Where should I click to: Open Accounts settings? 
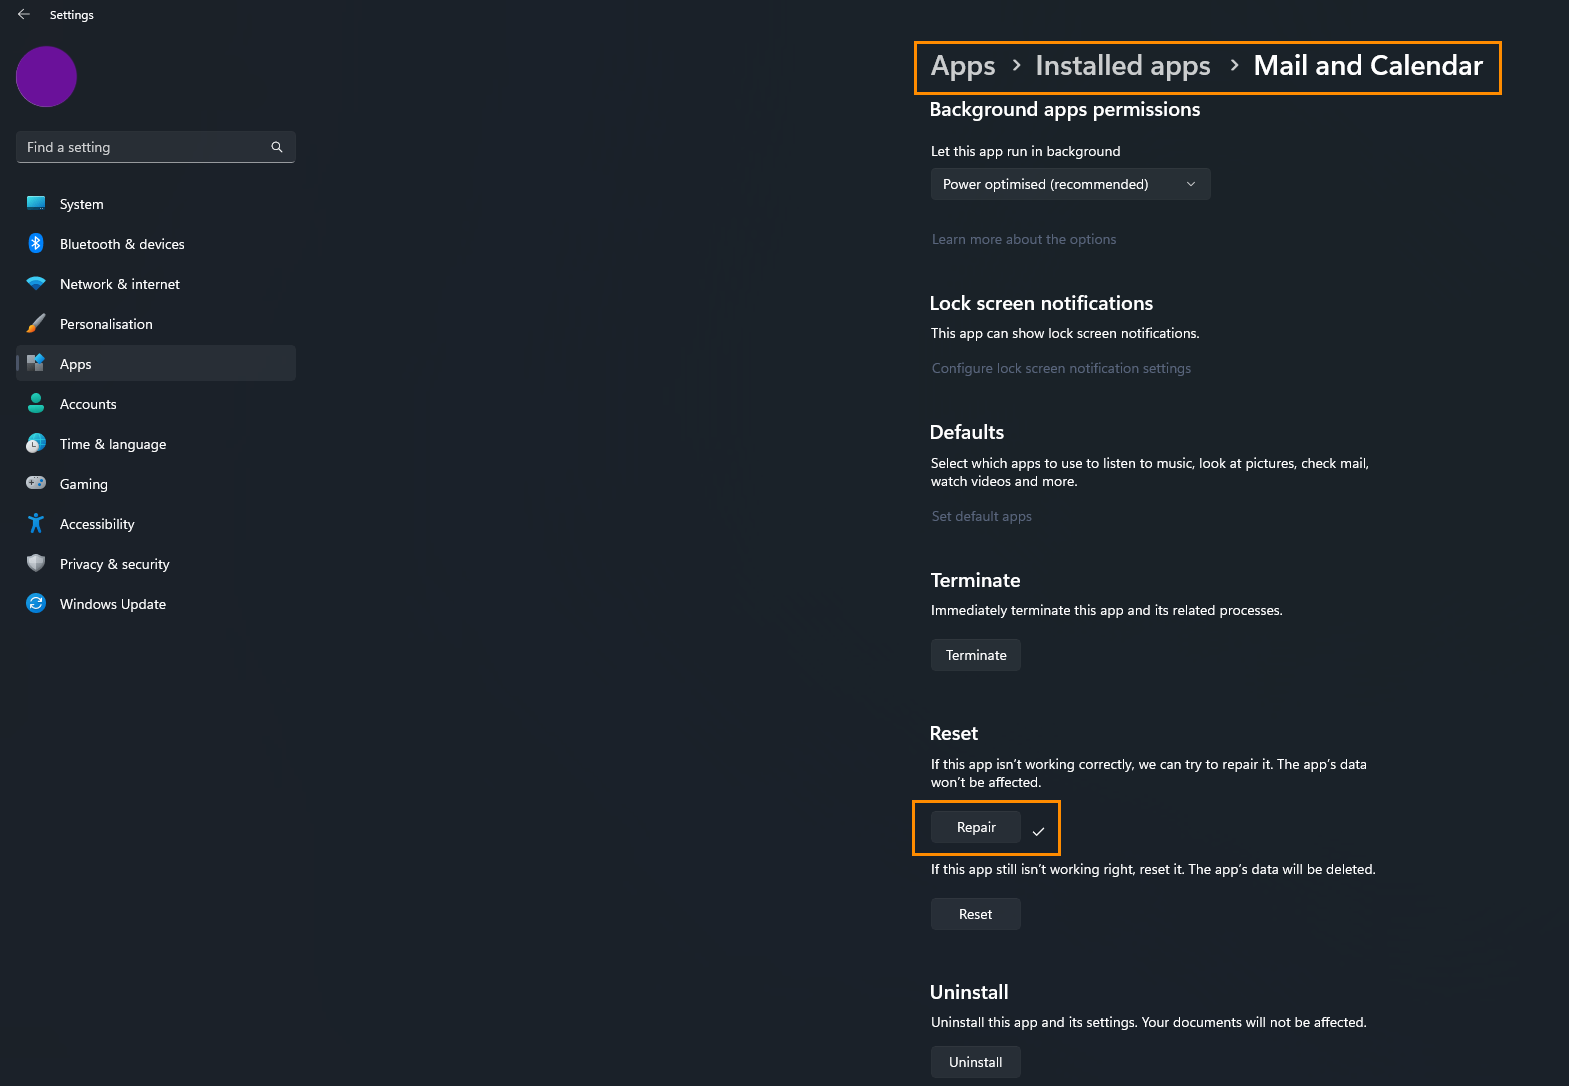point(156,404)
